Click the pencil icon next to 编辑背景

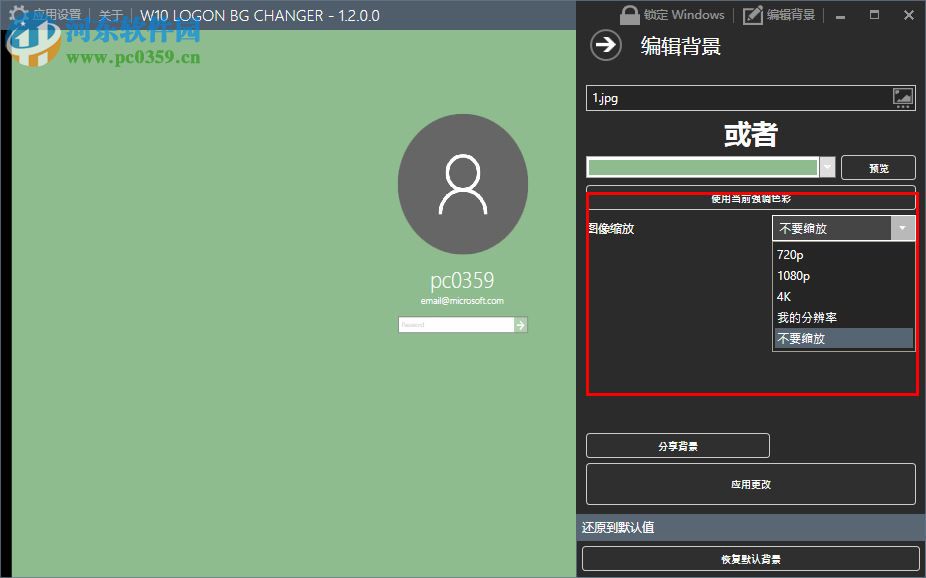[752, 14]
